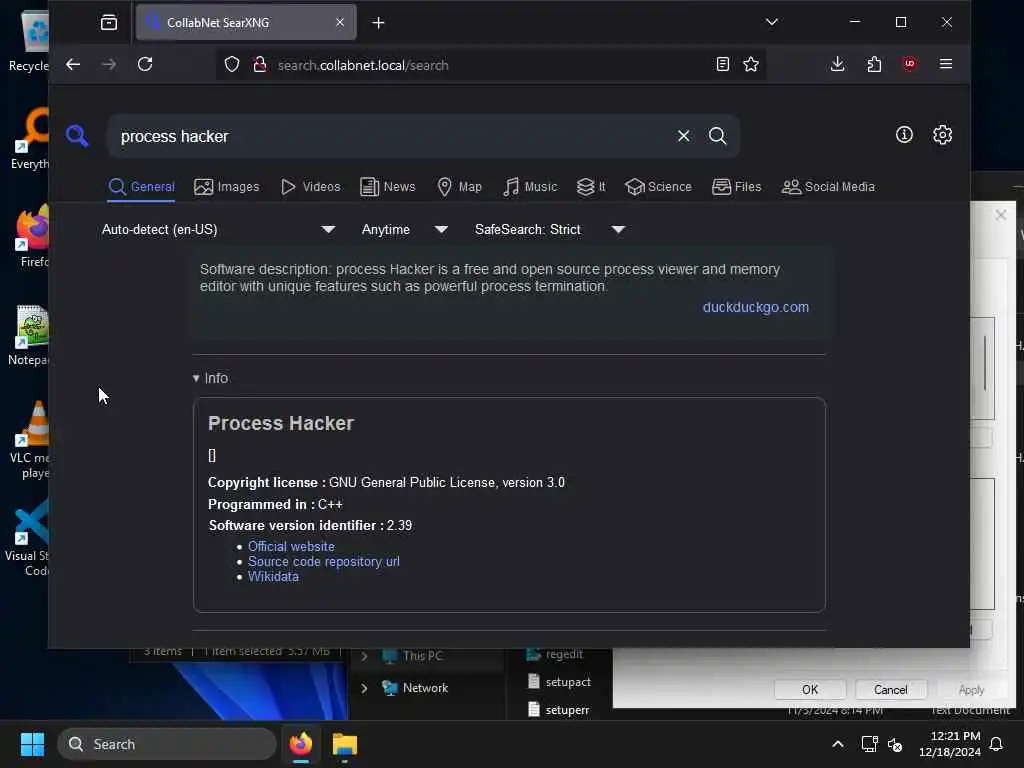Click the tracking protection shield icon

[x=232, y=64]
